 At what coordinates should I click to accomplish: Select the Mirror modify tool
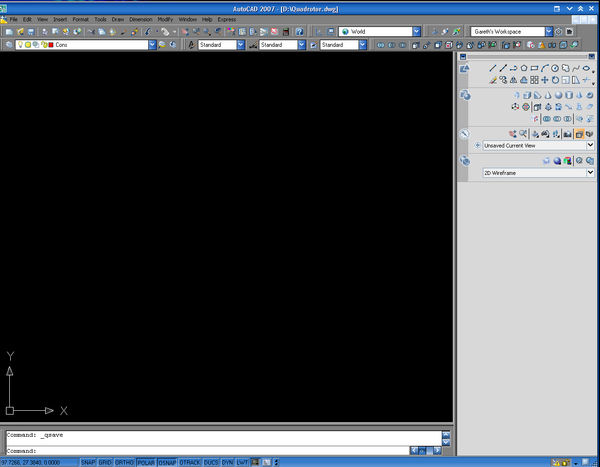coord(514,80)
